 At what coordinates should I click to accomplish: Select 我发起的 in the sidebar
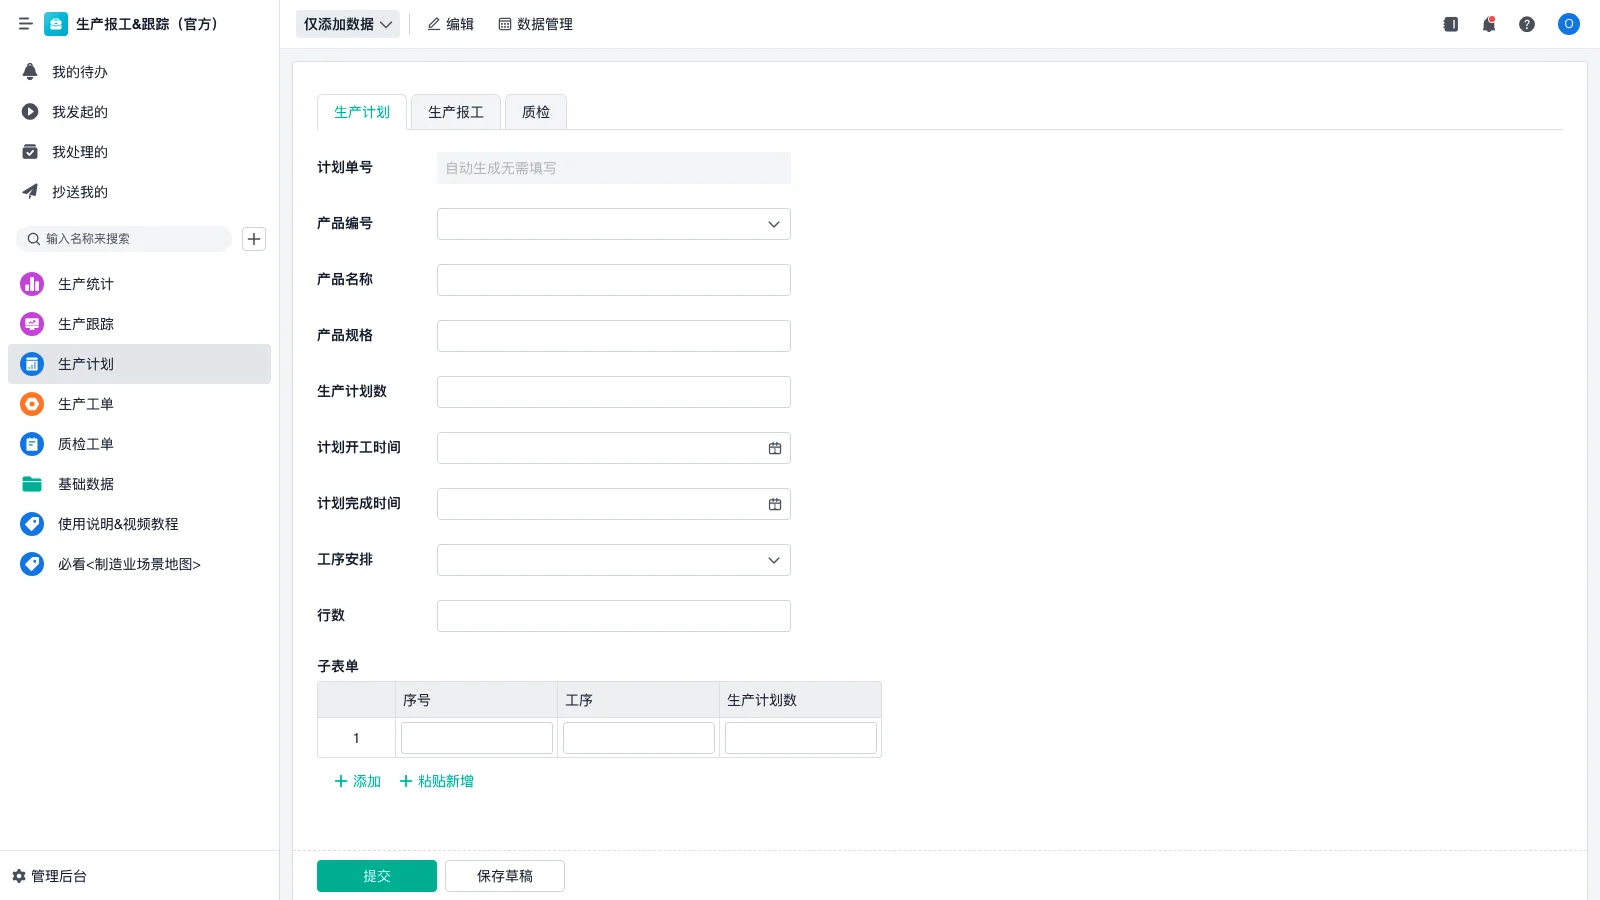pyautogui.click(x=80, y=111)
